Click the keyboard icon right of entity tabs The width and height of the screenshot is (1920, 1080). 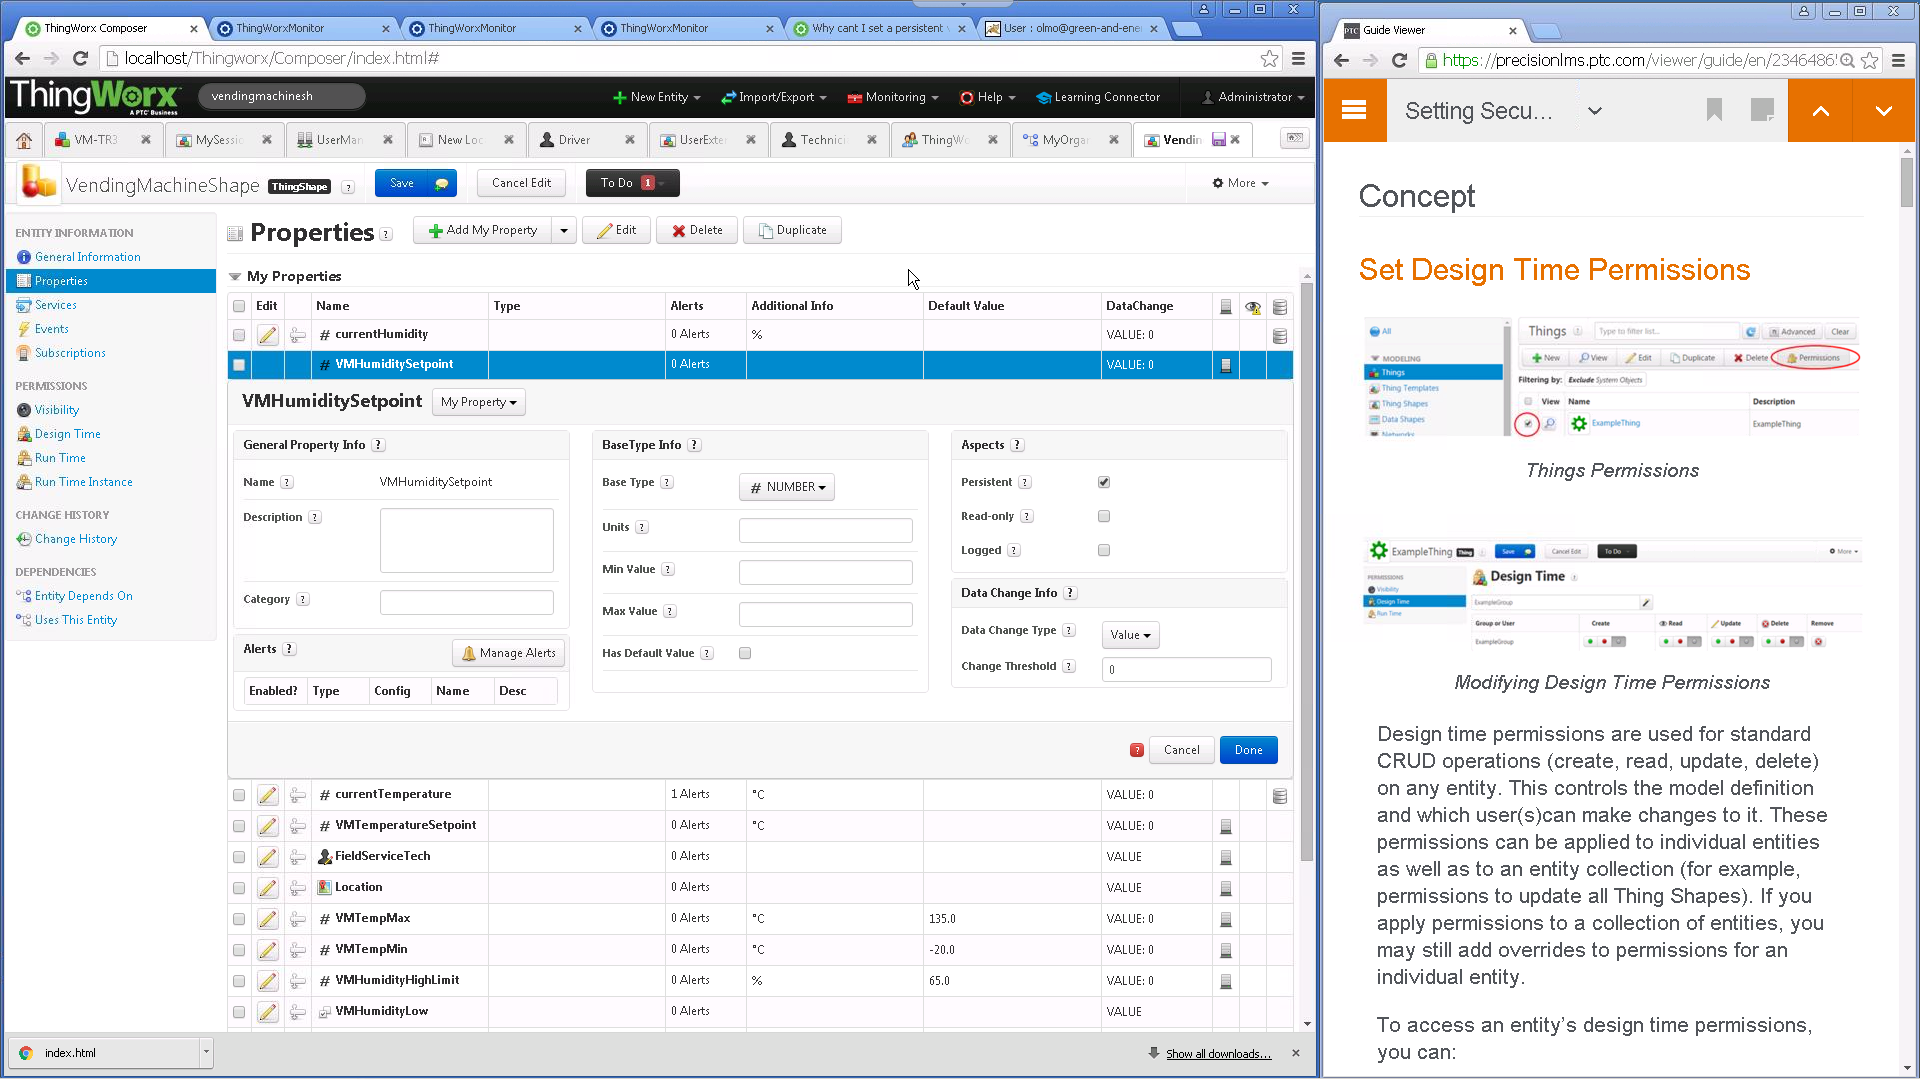(x=1295, y=139)
